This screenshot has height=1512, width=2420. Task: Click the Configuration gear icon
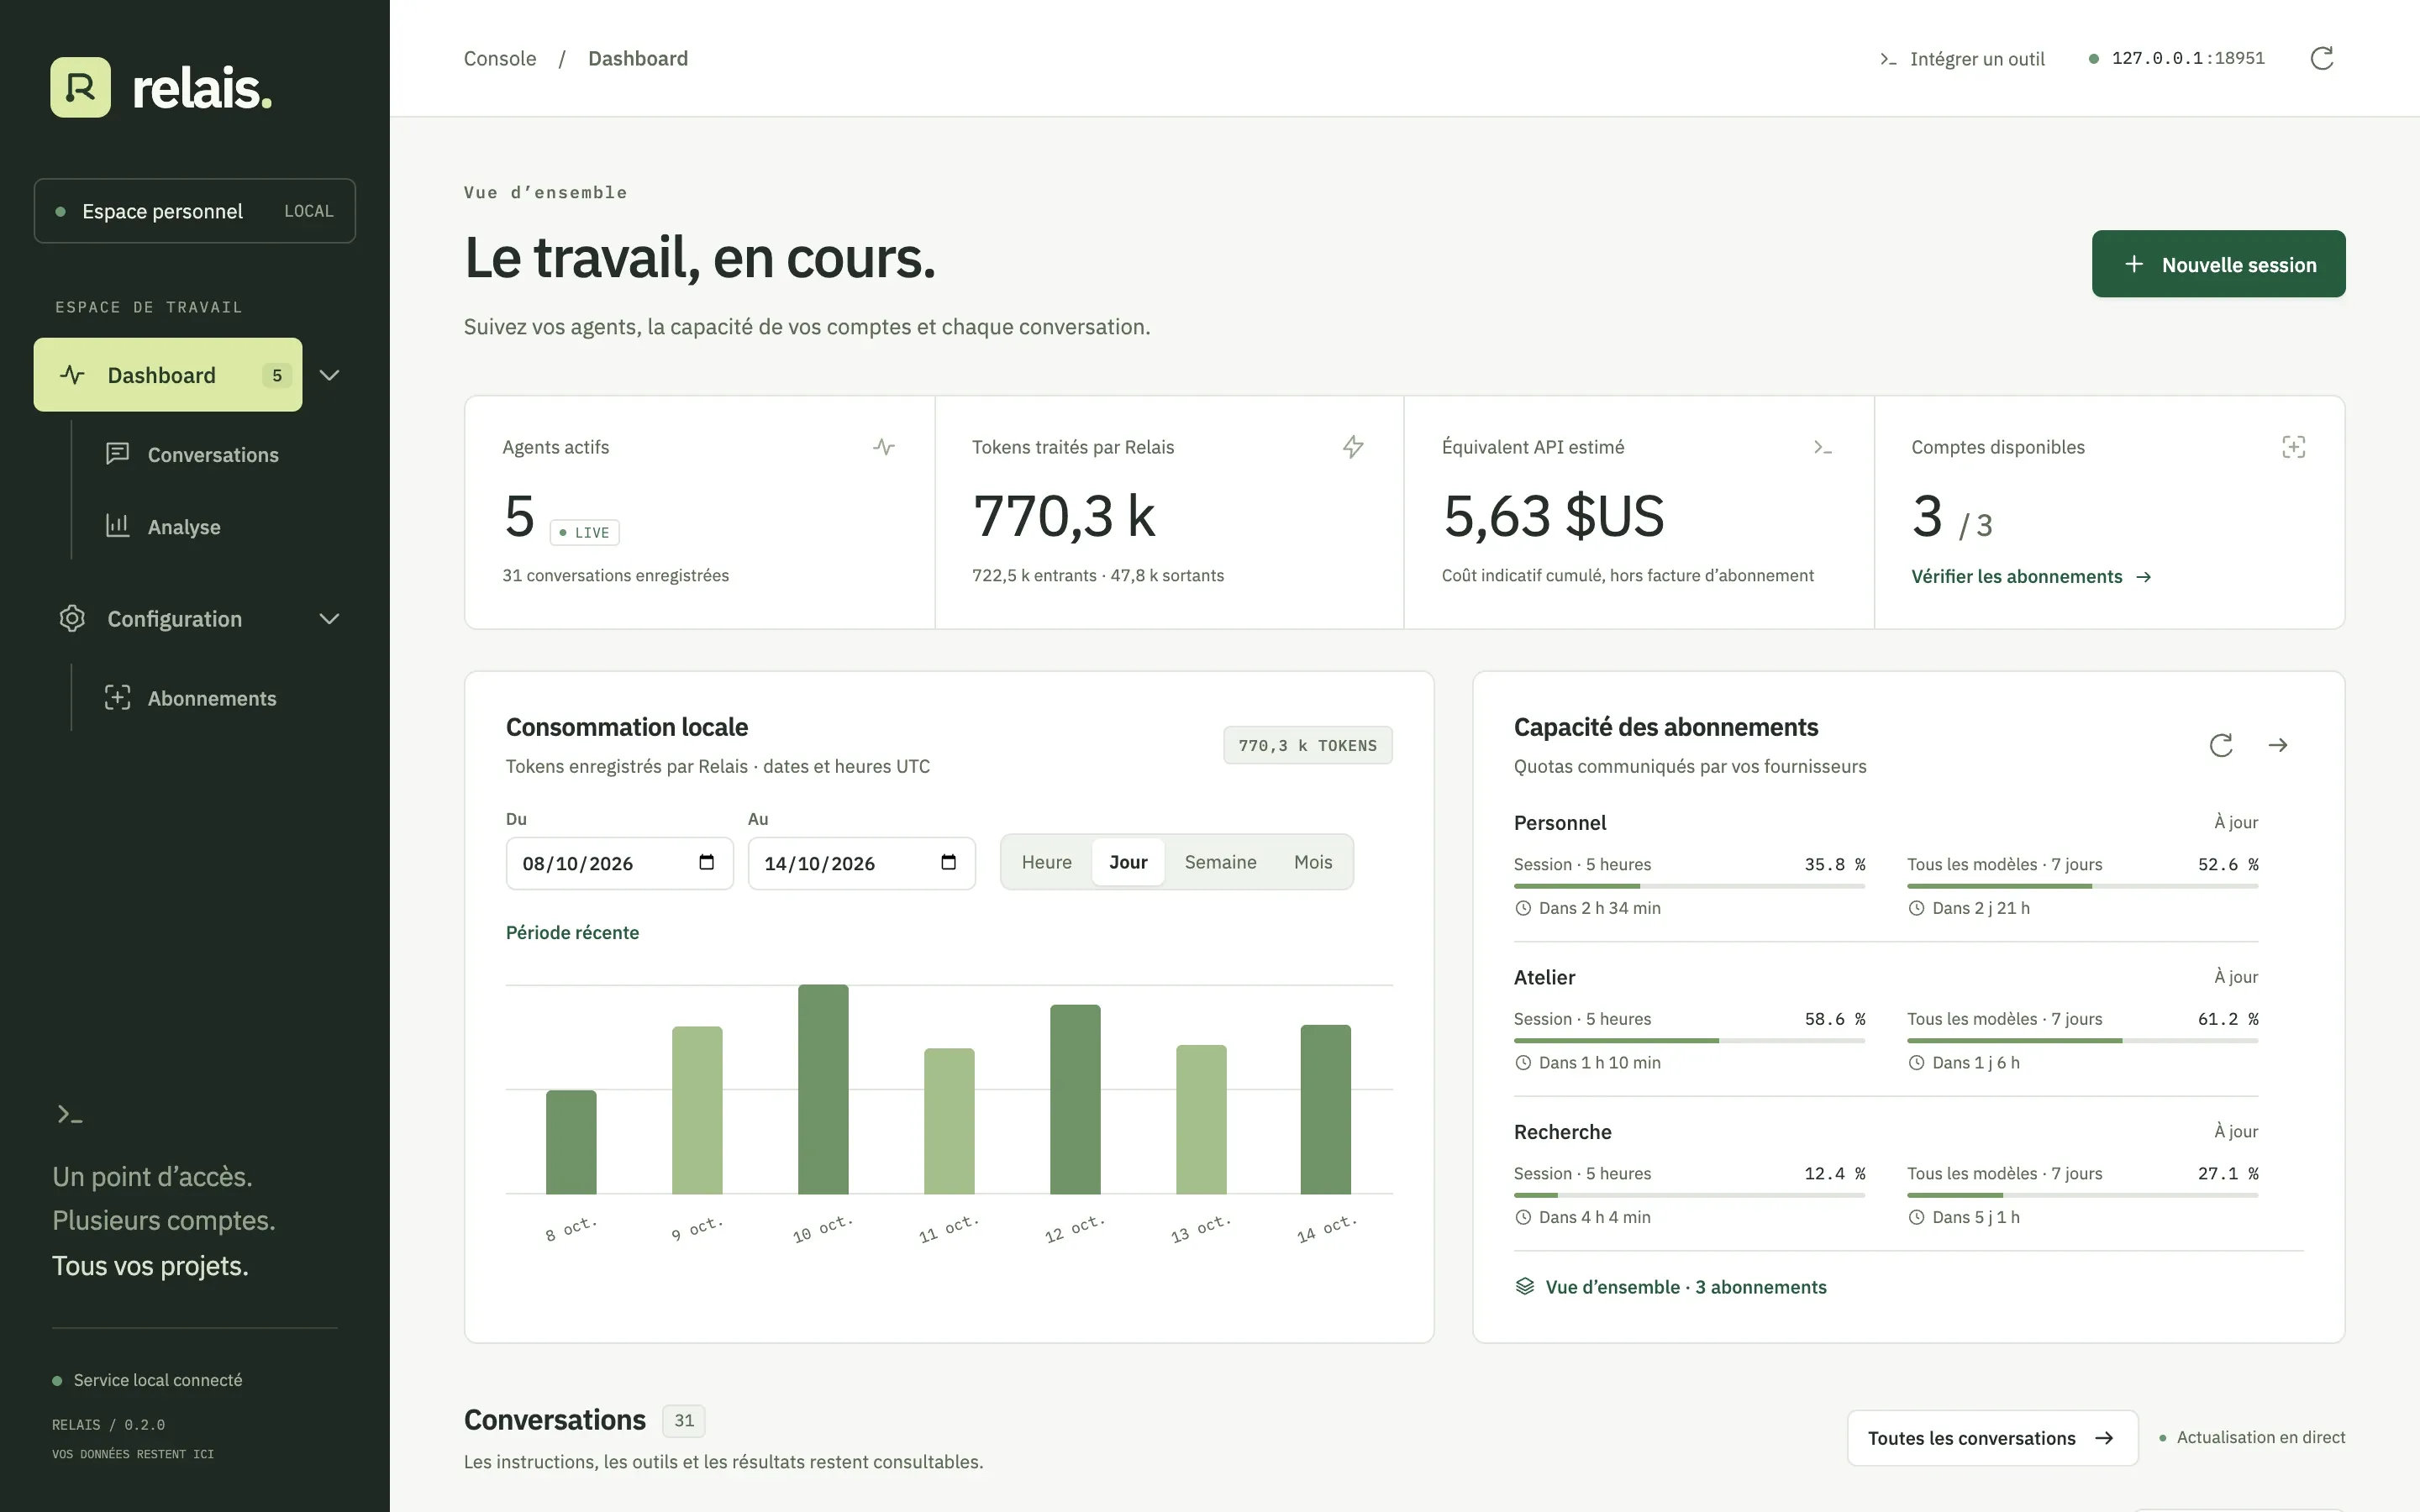coord(72,618)
